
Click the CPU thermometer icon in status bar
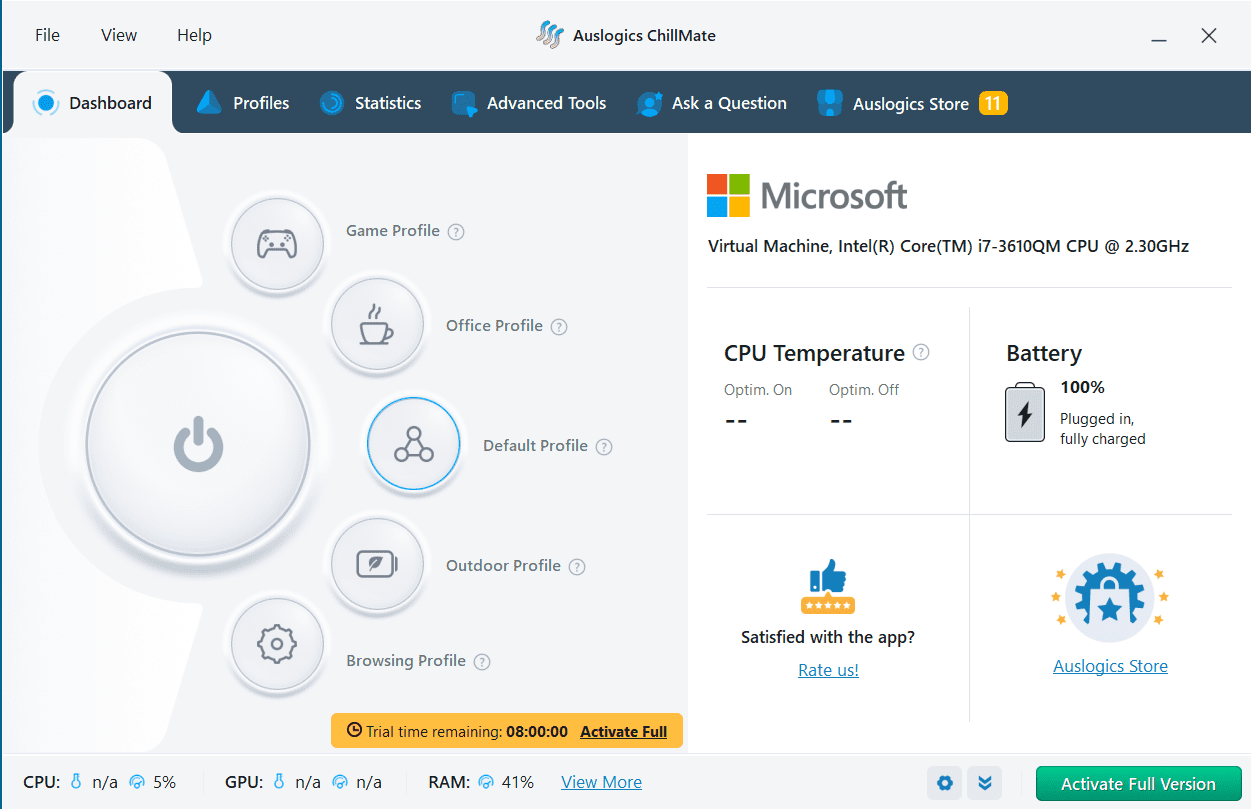tap(76, 782)
